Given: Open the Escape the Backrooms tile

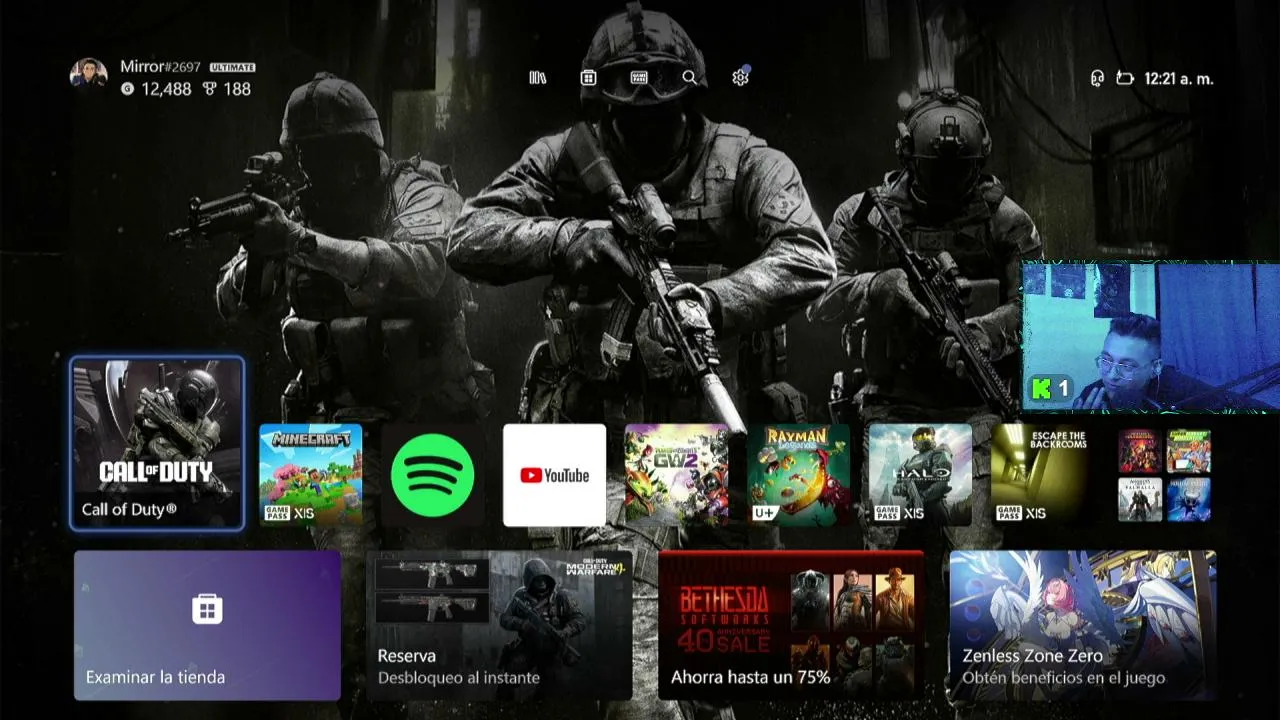Looking at the screenshot, I should (x=1043, y=475).
